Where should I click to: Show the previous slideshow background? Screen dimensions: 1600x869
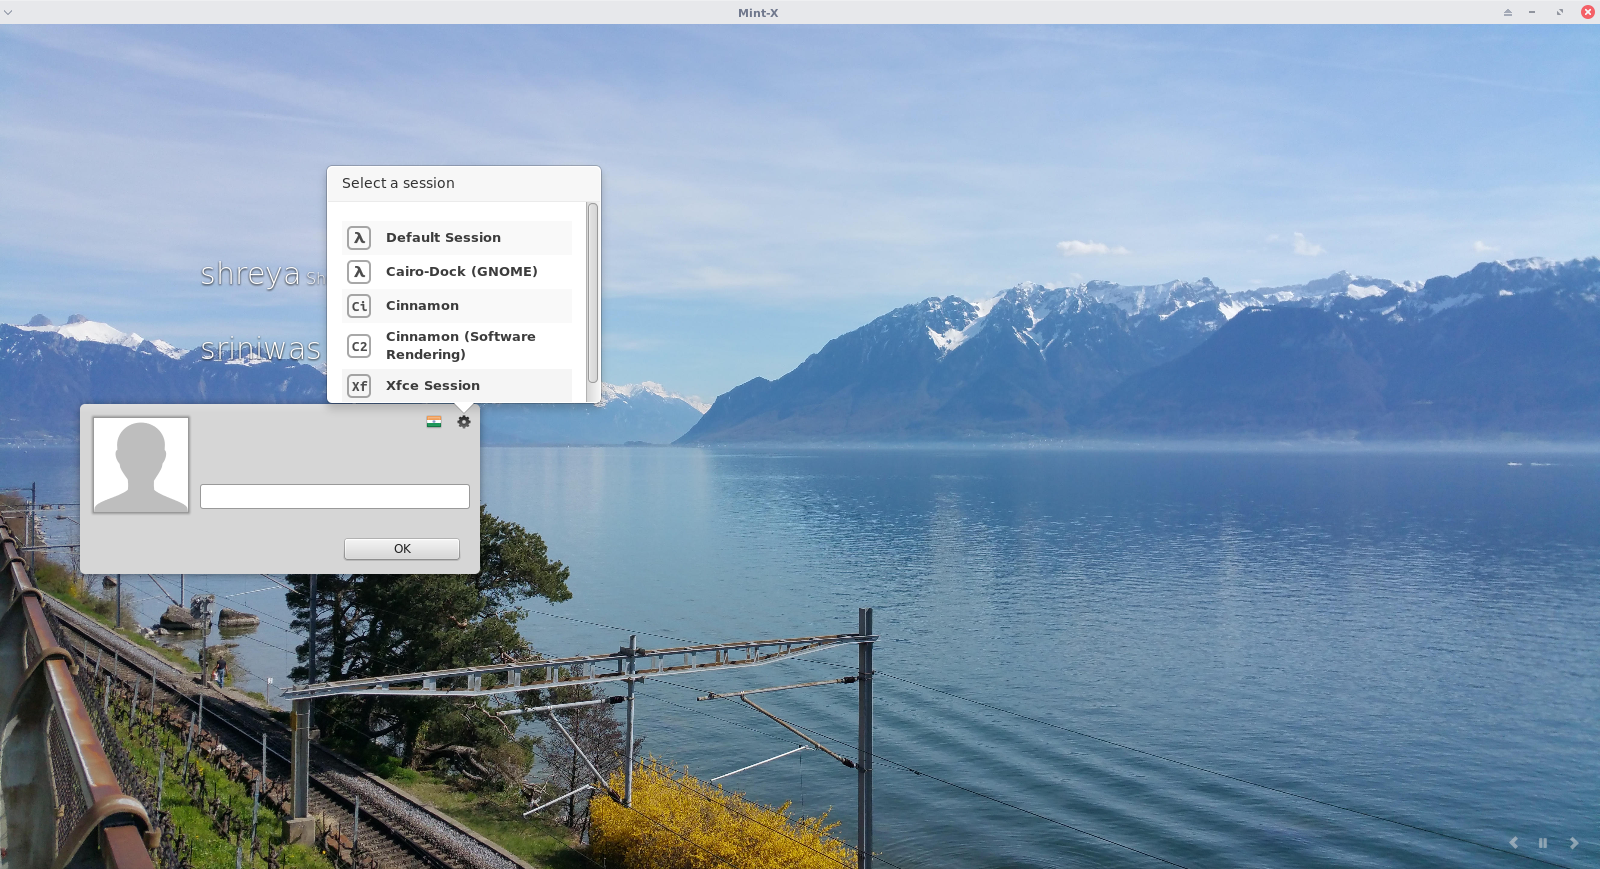[x=1514, y=843]
